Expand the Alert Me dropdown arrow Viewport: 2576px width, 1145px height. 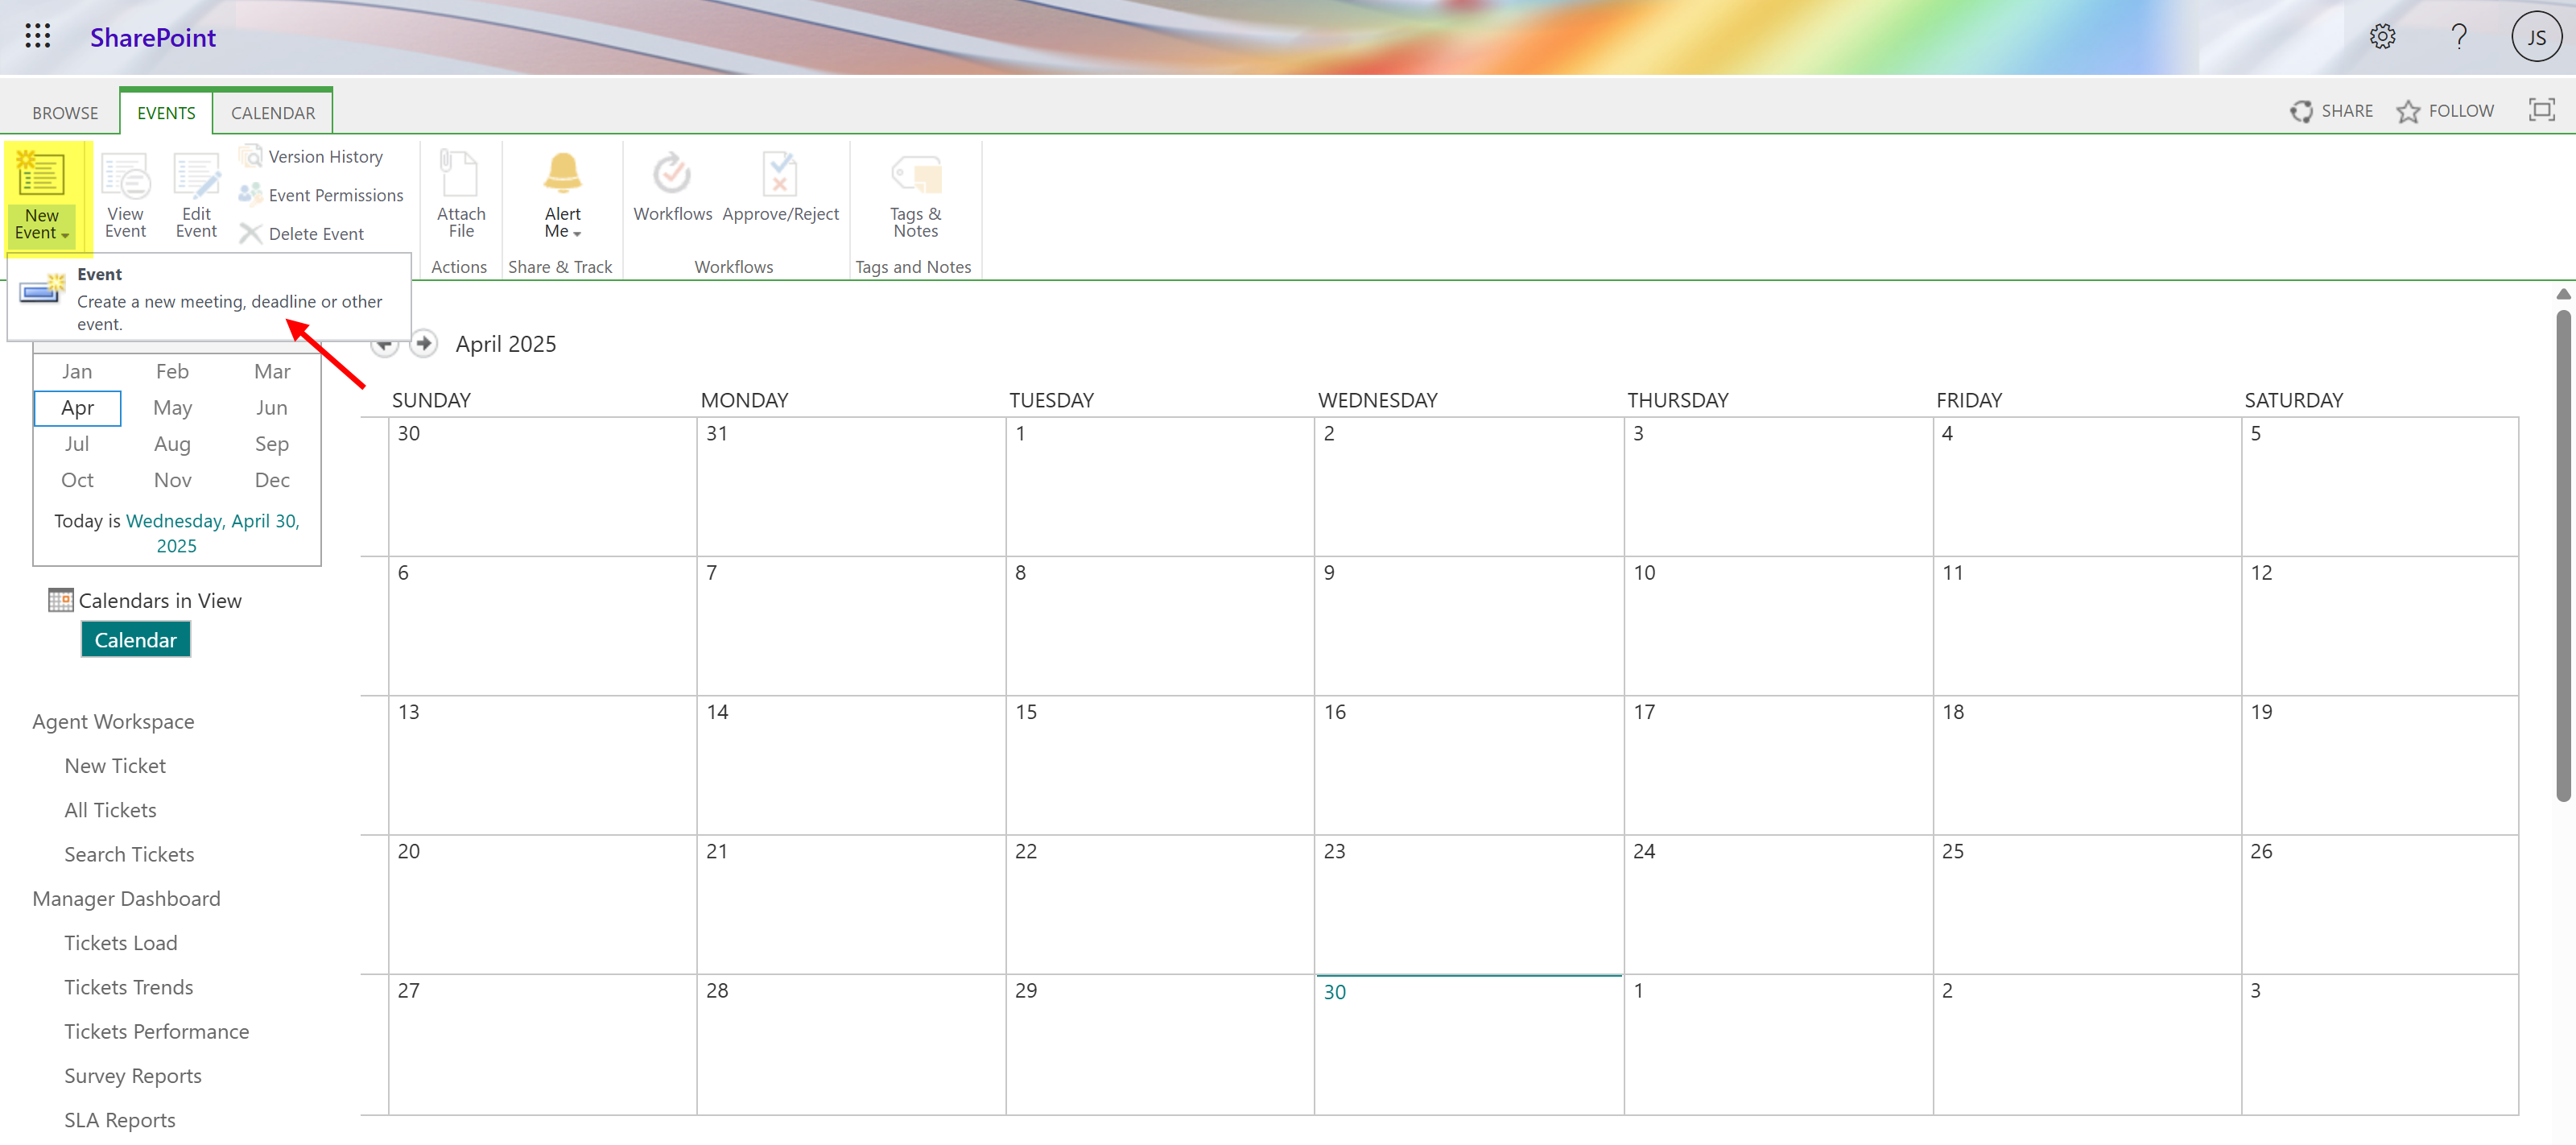pyautogui.click(x=577, y=234)
